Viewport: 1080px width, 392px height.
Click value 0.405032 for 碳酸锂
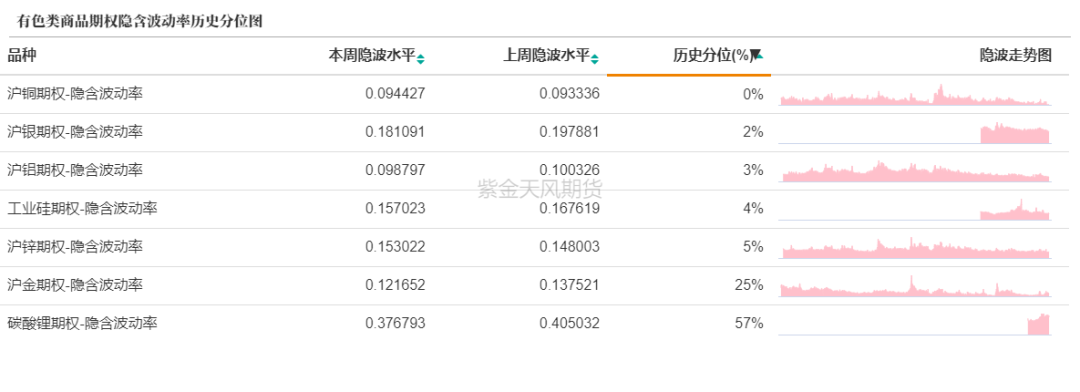pyautogui.click(x=570, y=323)
